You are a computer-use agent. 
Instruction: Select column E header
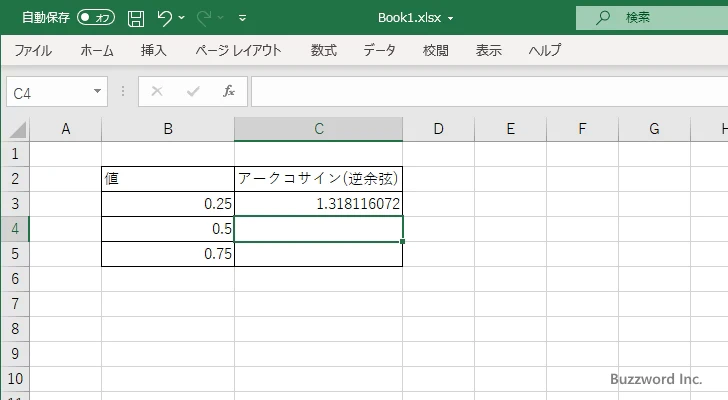pyautogui.click(x=510, y=129)
